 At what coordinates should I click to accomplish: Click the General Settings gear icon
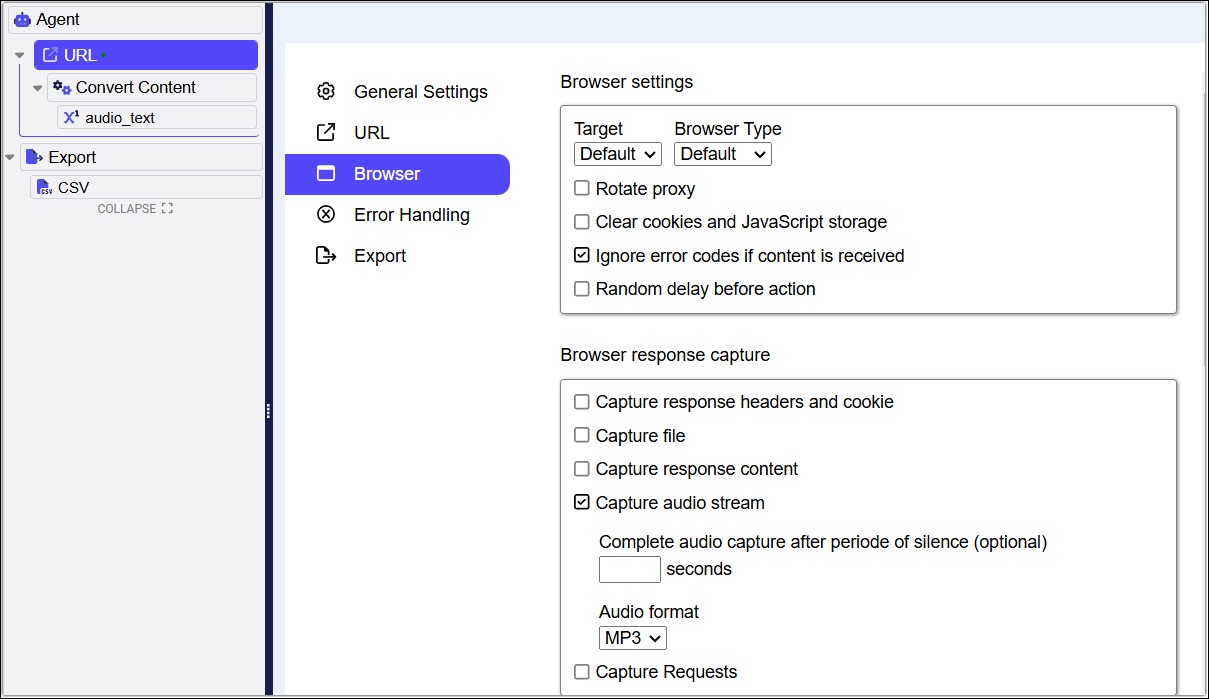click(326, 91)
